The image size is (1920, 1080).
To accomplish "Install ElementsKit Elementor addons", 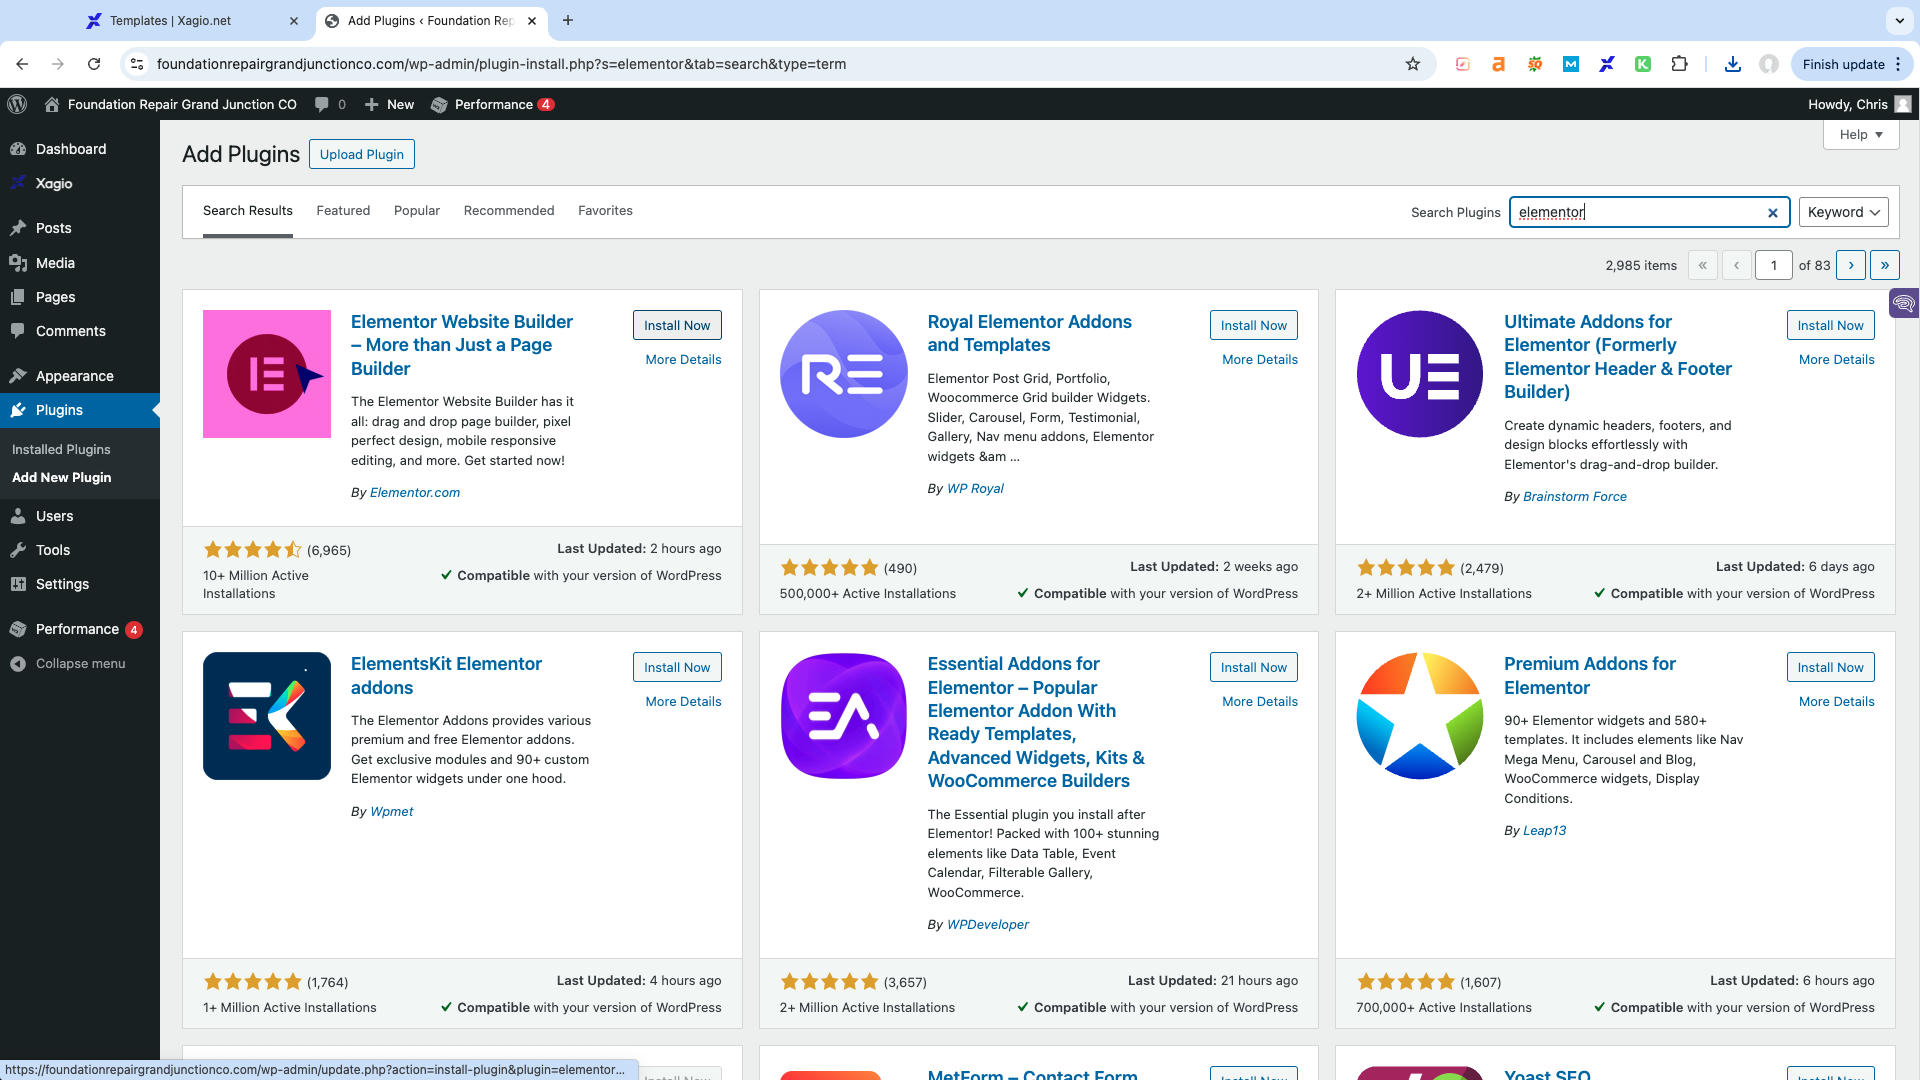I will click(677, 667).
